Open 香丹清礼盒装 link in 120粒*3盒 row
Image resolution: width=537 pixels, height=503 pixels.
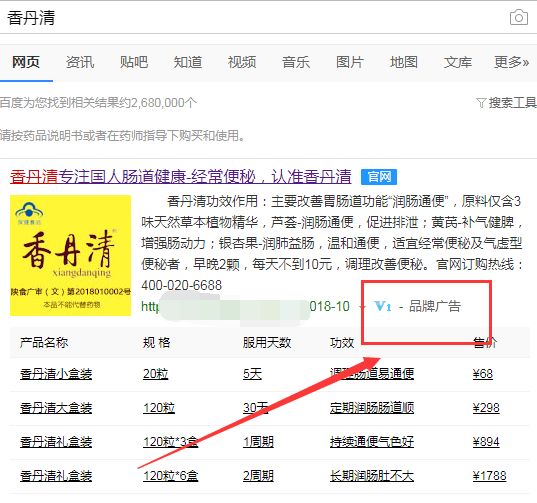point(56,441)
